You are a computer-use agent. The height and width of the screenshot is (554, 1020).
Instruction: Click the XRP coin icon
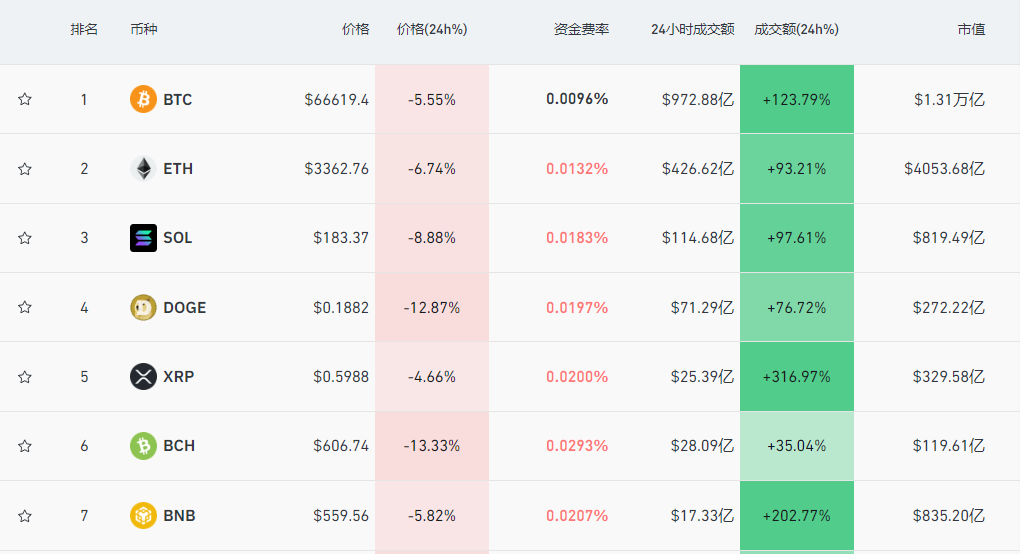[143, 376]
